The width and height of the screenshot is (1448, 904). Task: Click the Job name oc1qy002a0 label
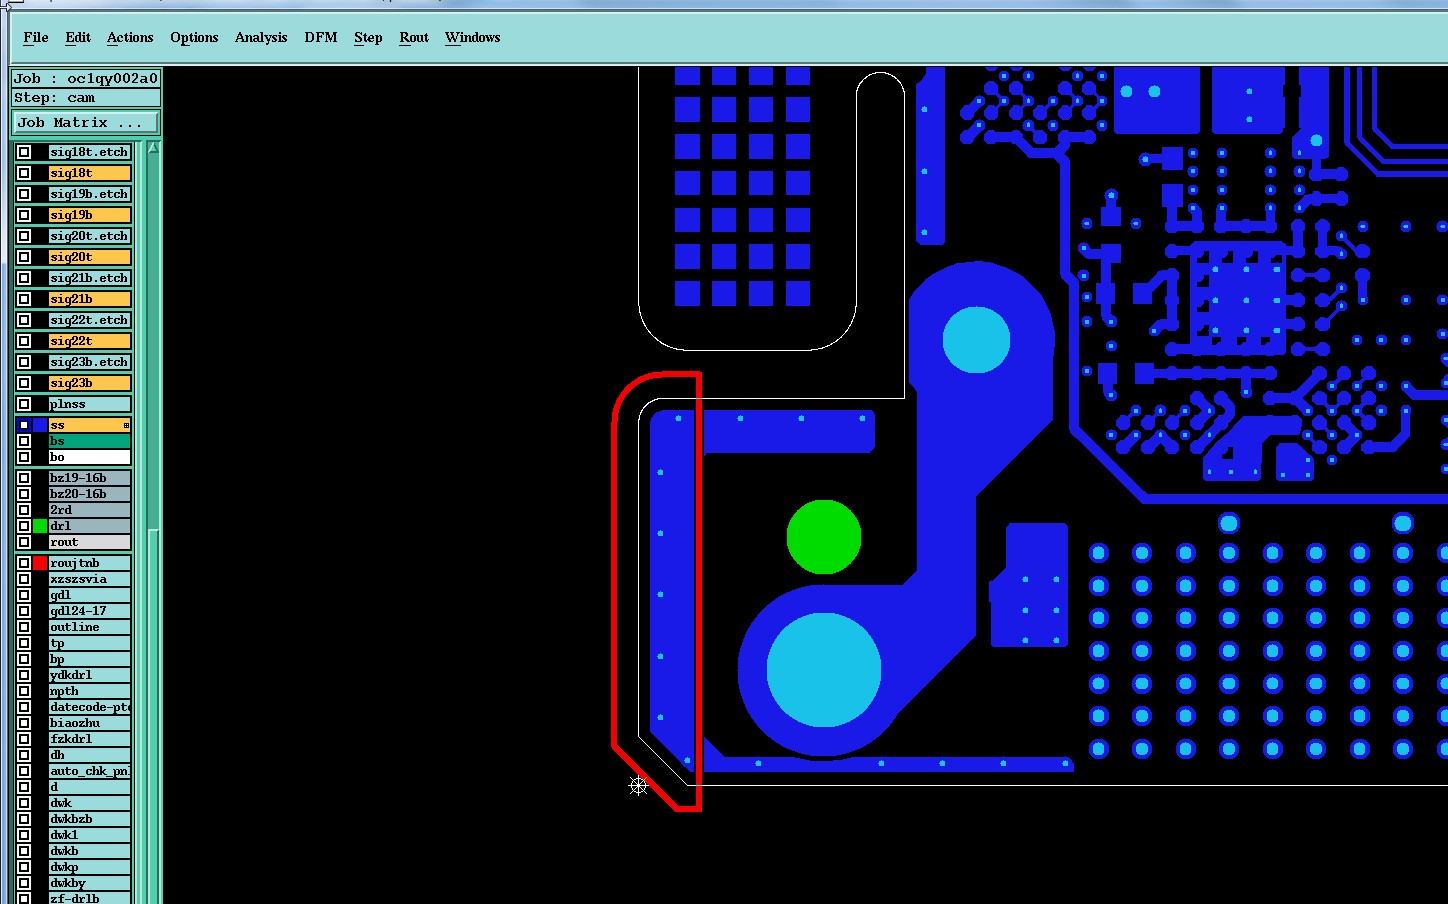(x=86, y=78)
